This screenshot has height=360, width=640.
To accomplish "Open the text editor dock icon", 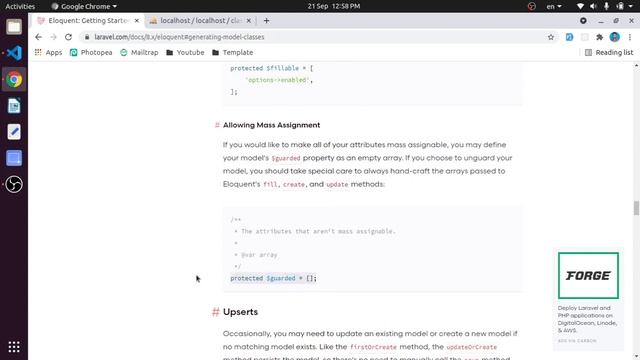I will coord(14,132).
